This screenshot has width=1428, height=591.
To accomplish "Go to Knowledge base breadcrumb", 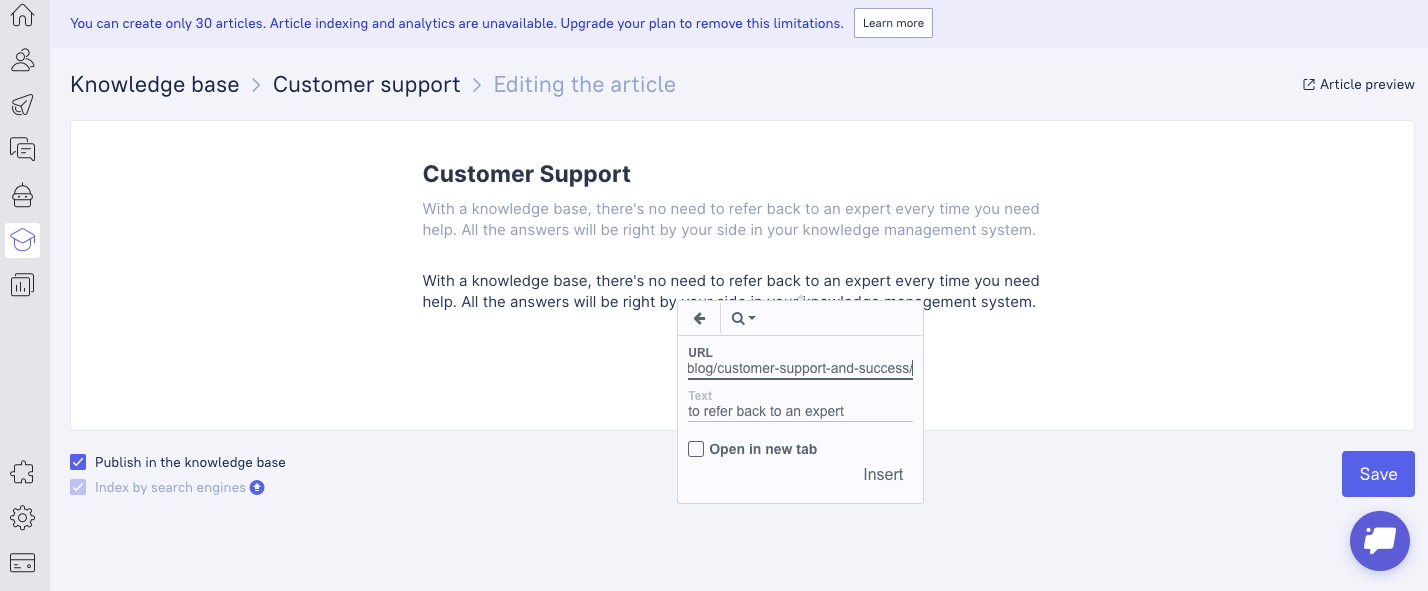I will coord(155,85).
